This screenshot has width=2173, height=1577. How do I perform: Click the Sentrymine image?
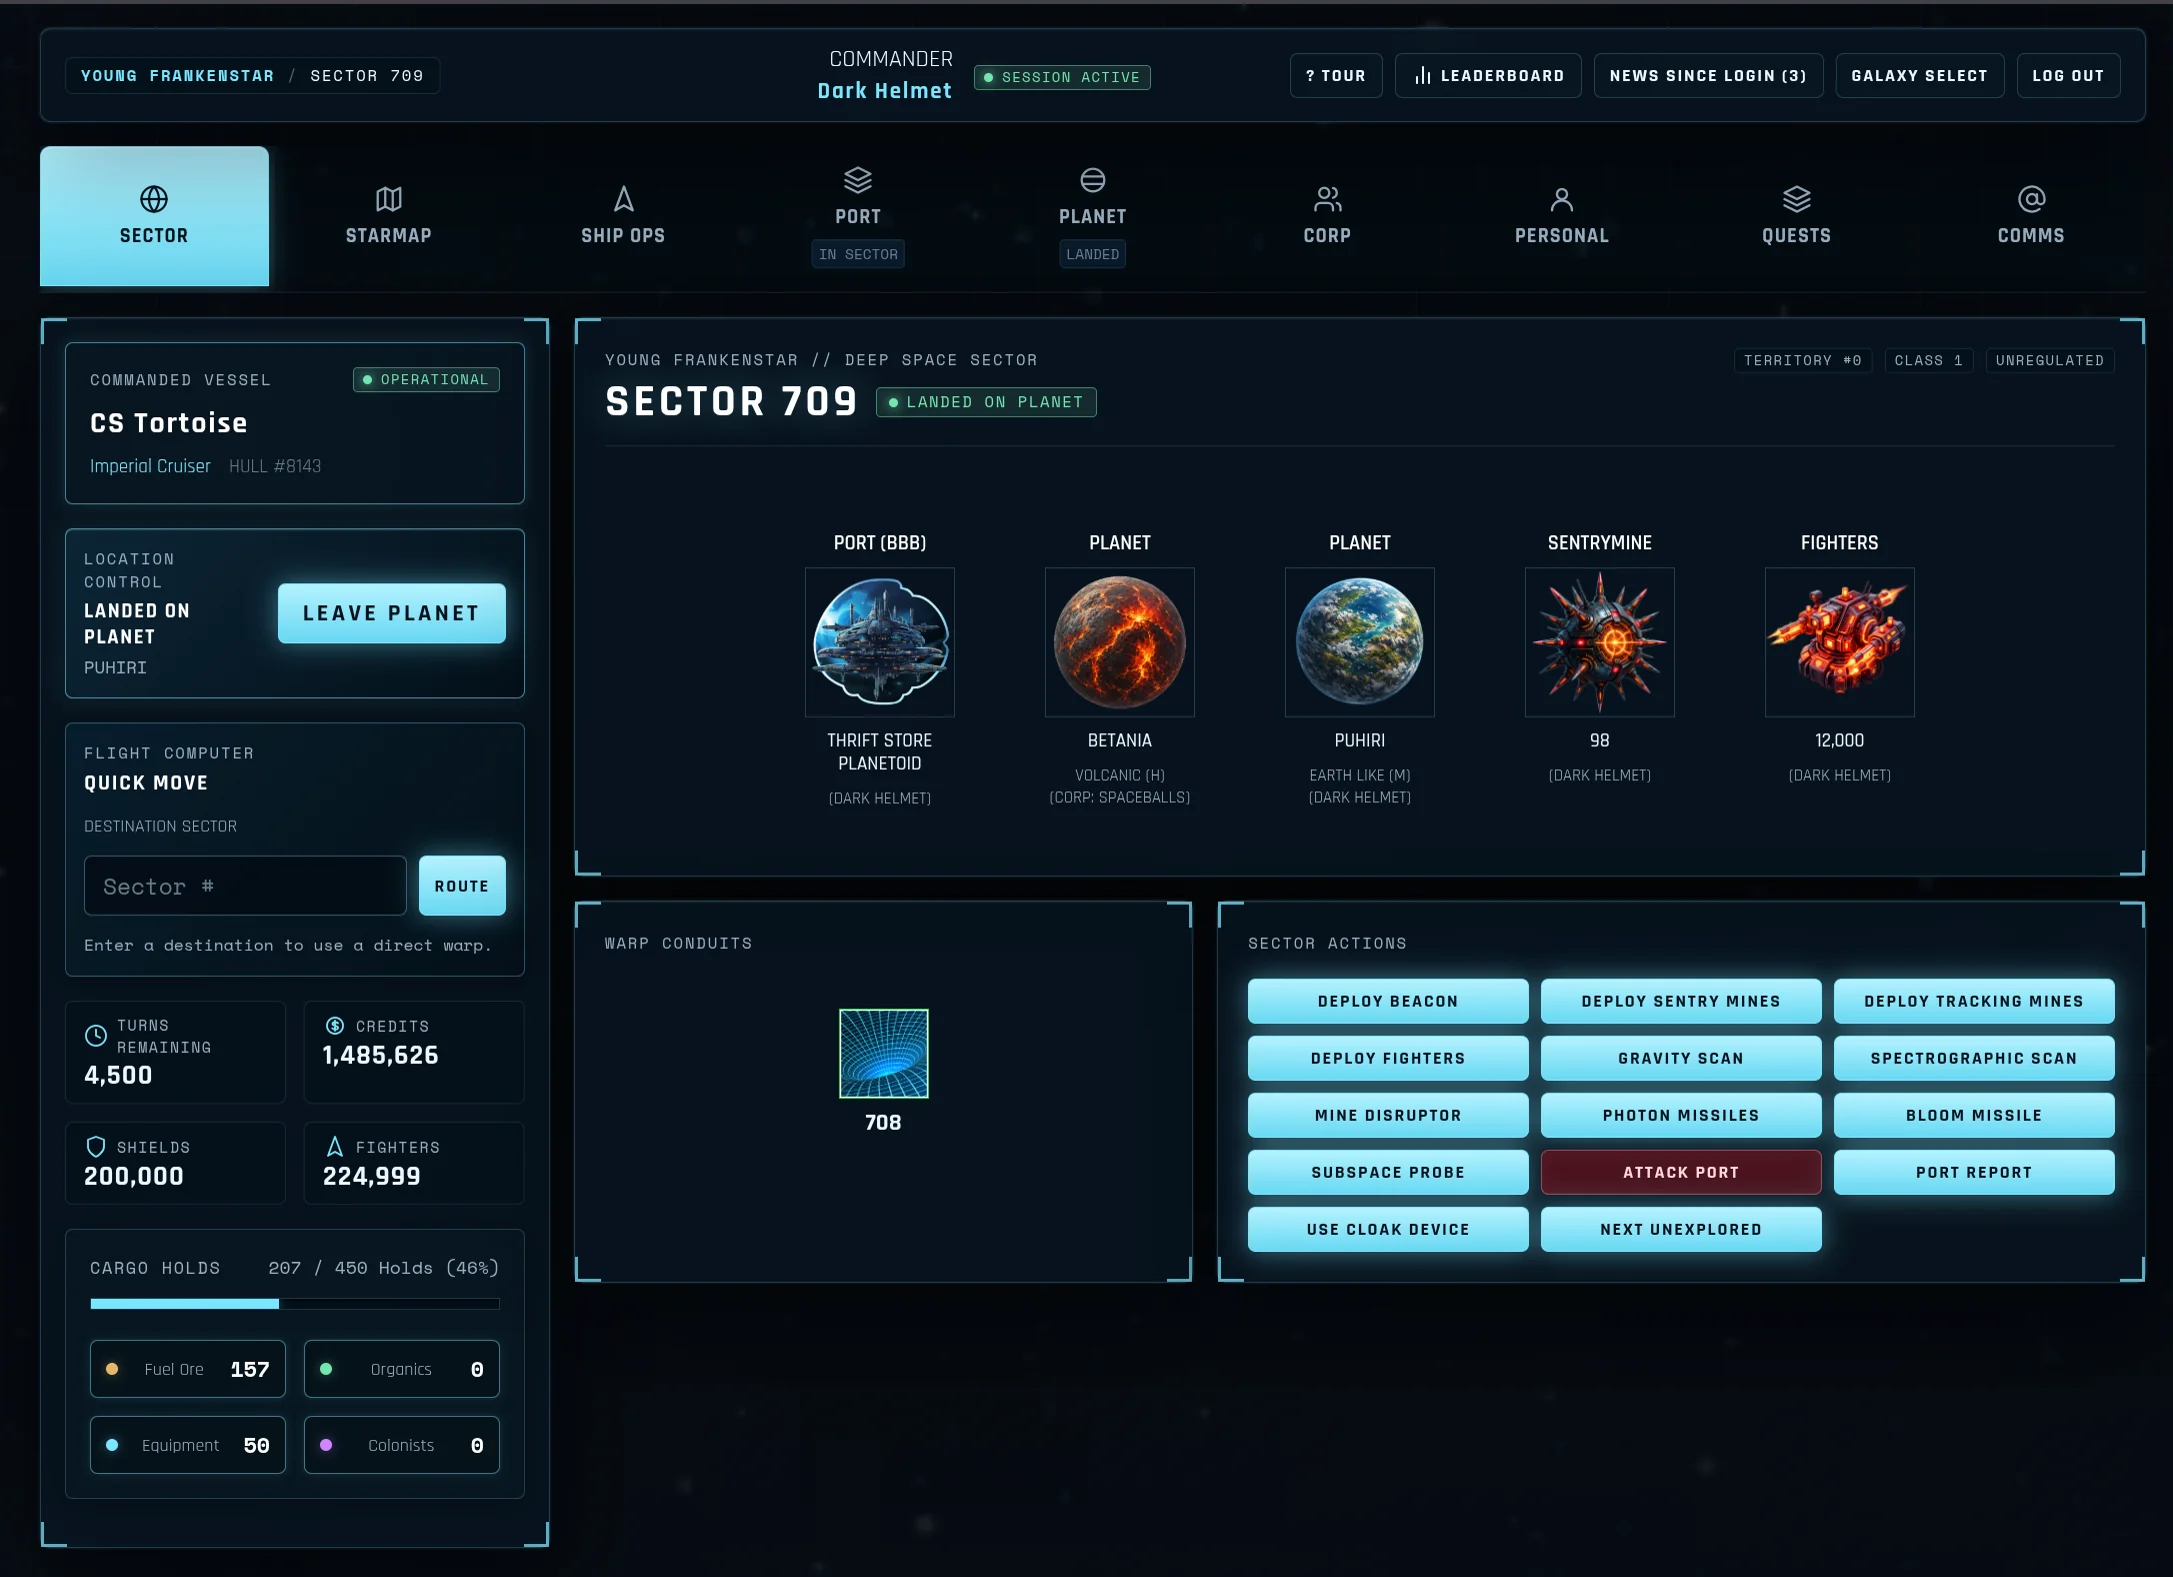point(1600,642)
